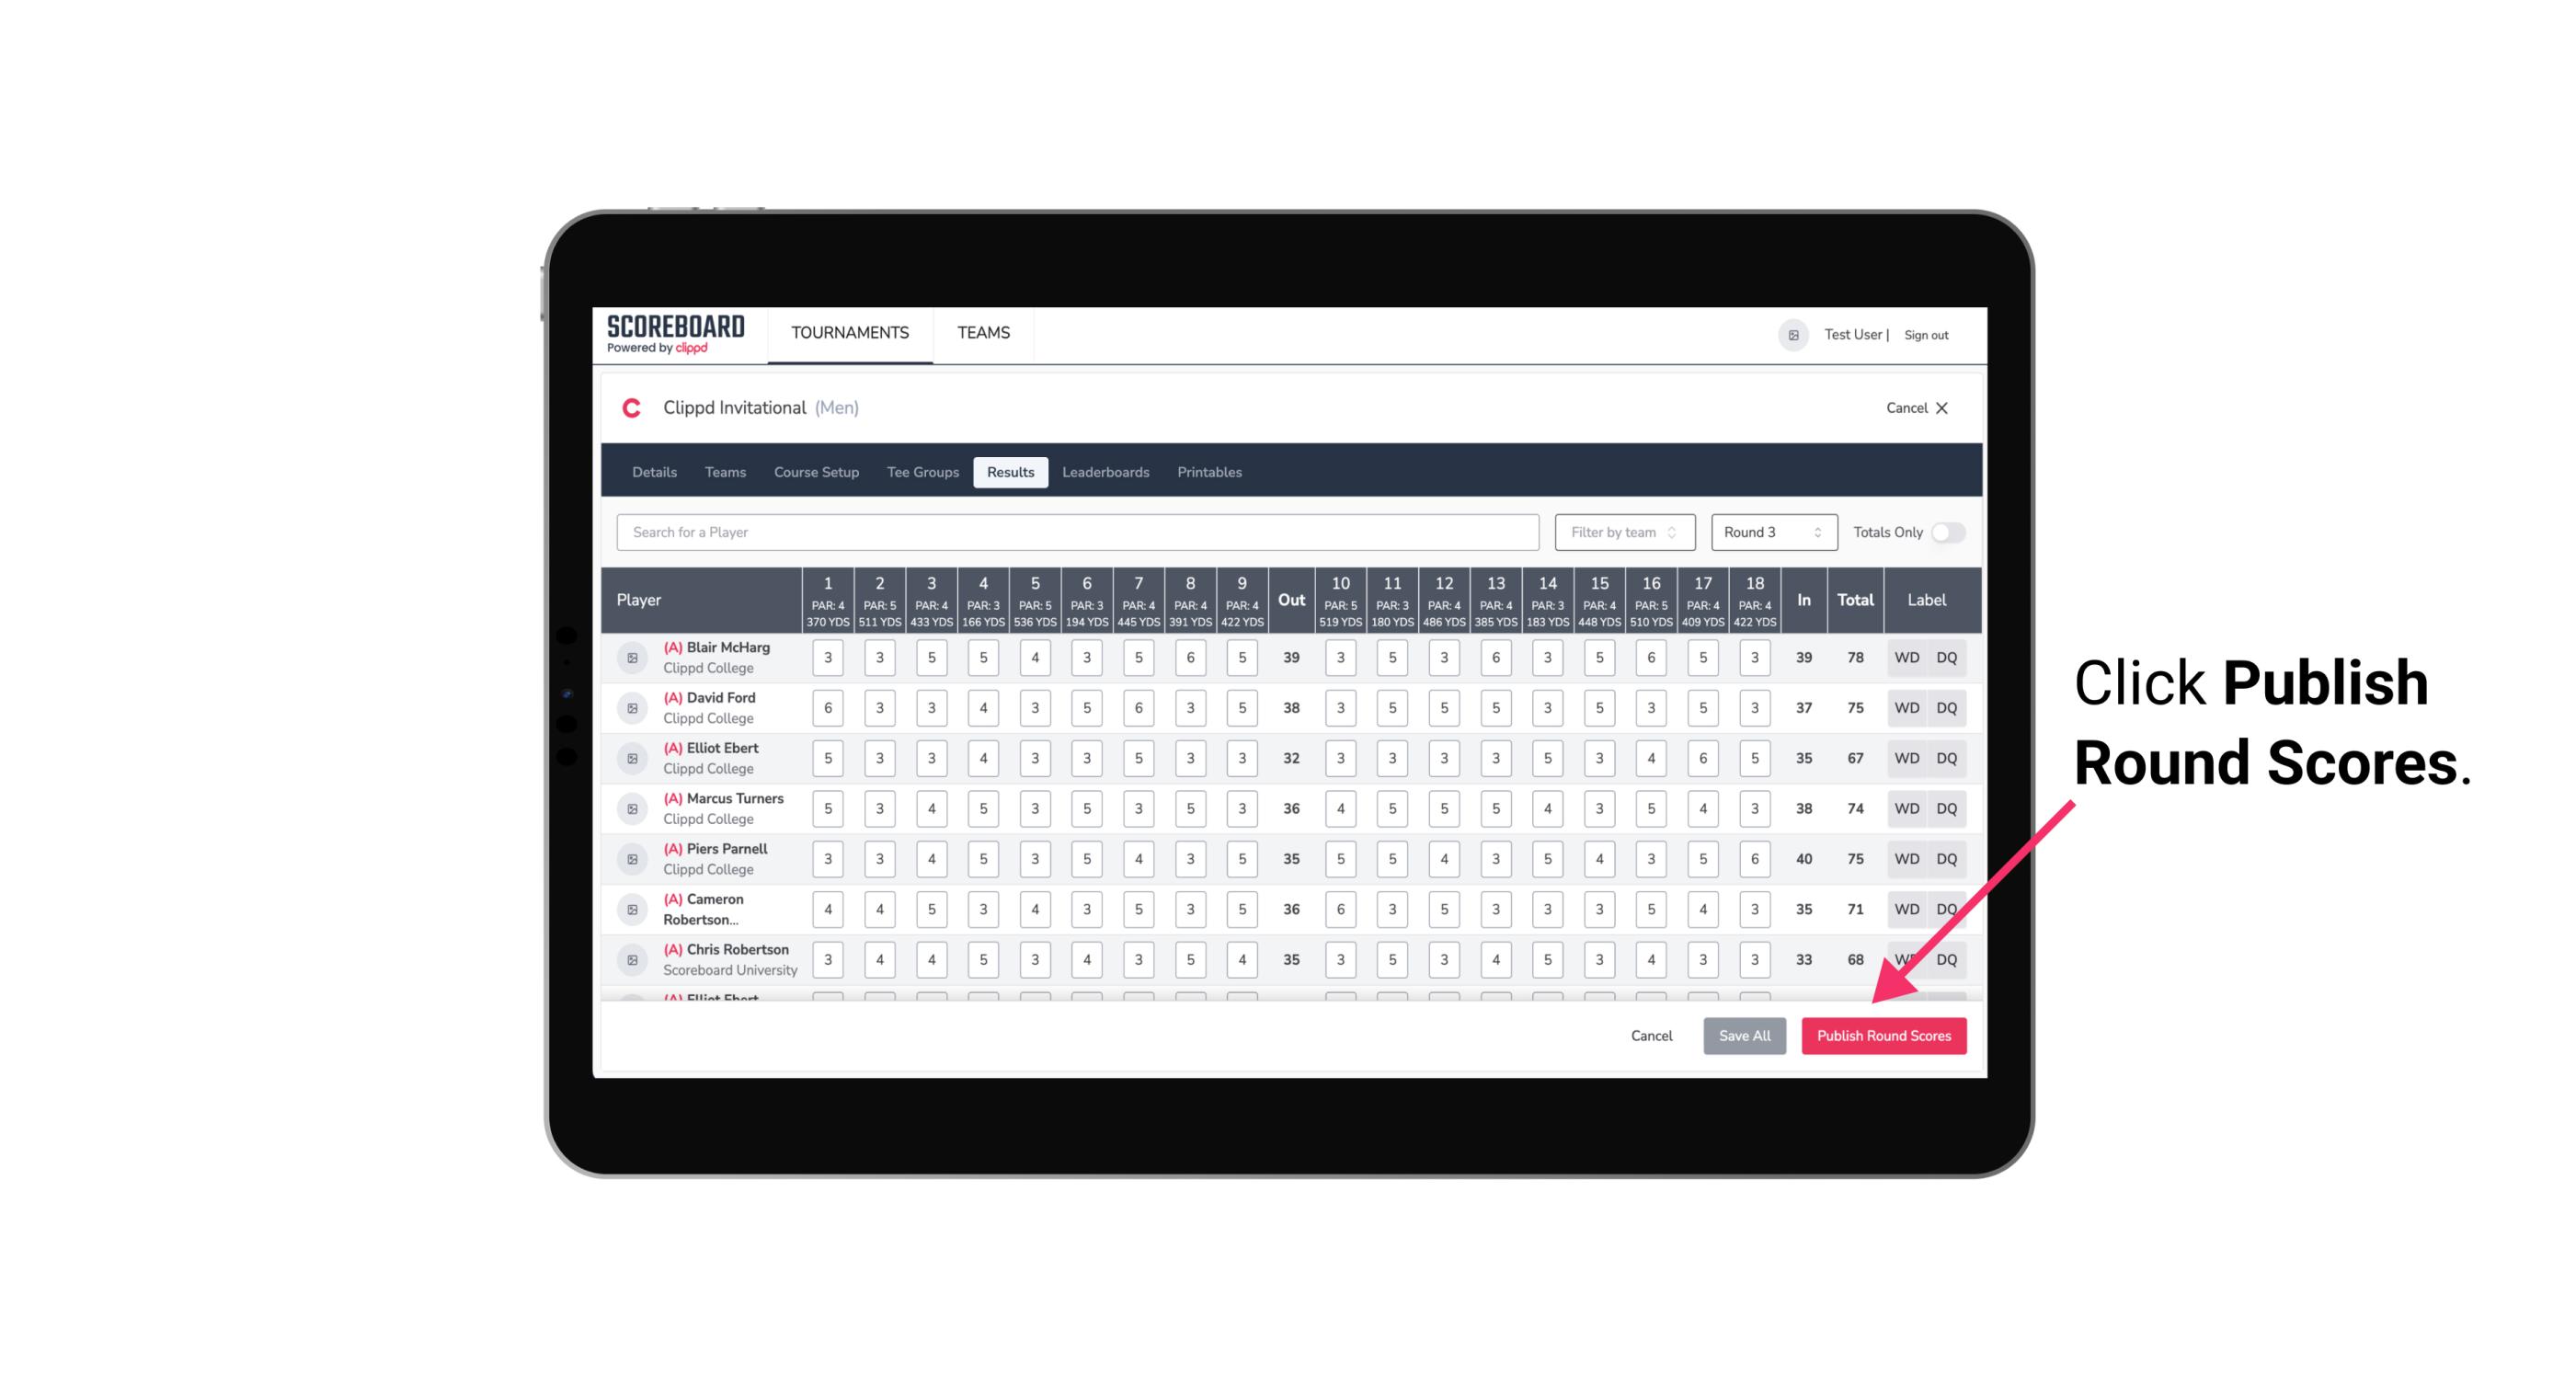This screenshot has width=2576, height=1386.
Task: Click the WD icon for Chris Robertson
Action: 1907,957
